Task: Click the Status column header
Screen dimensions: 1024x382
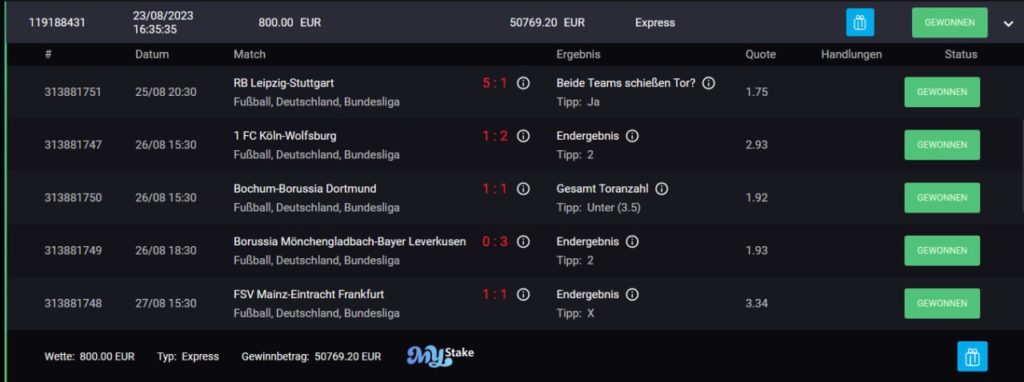Action: tap(961, 54)
